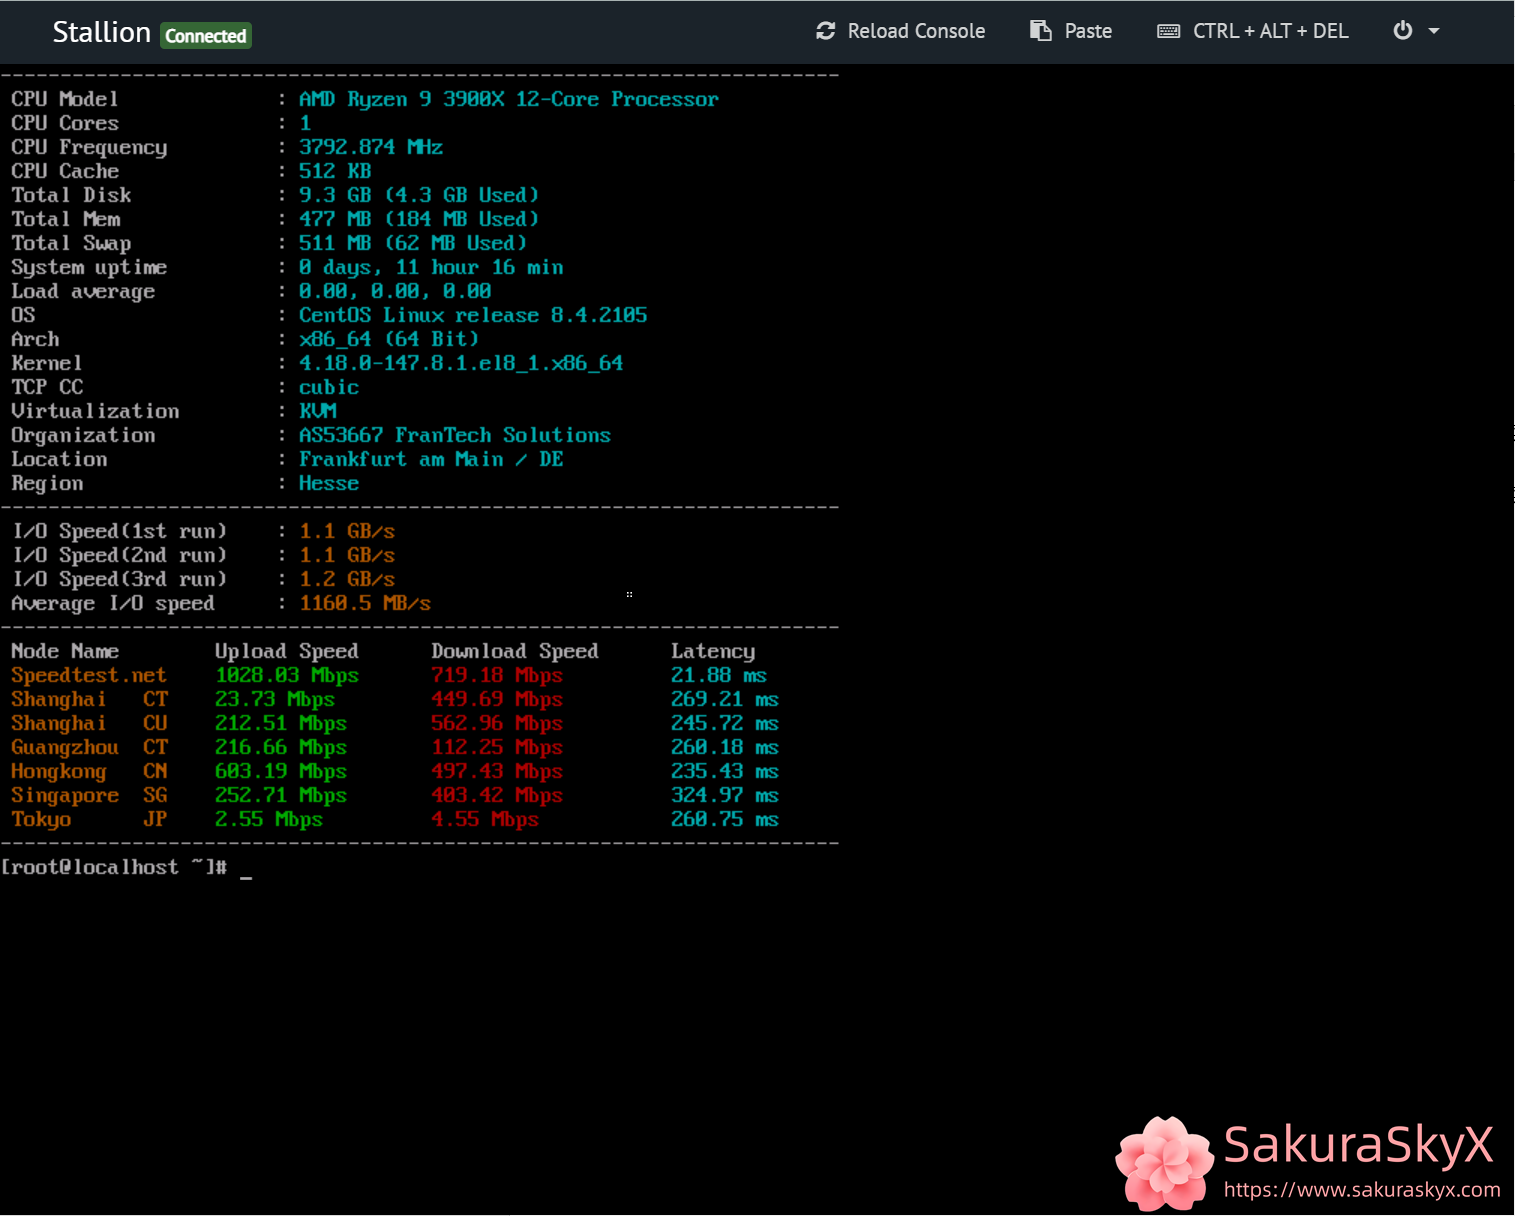This screenshot has height=1216, width=1515.
Task: Open the sakuraskyx.com URL watermark
Action: tap(1361, 1190)
